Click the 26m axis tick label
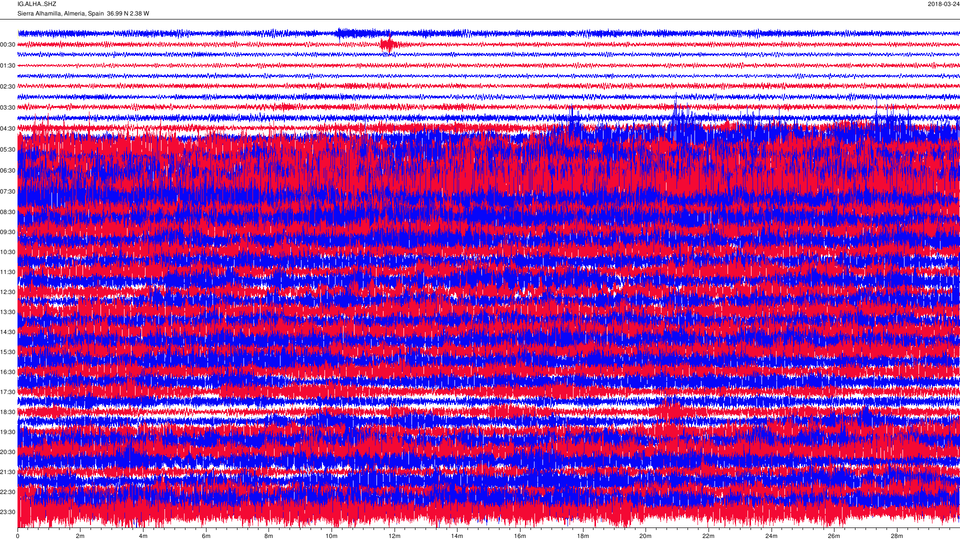 click(x=833, y=536)
